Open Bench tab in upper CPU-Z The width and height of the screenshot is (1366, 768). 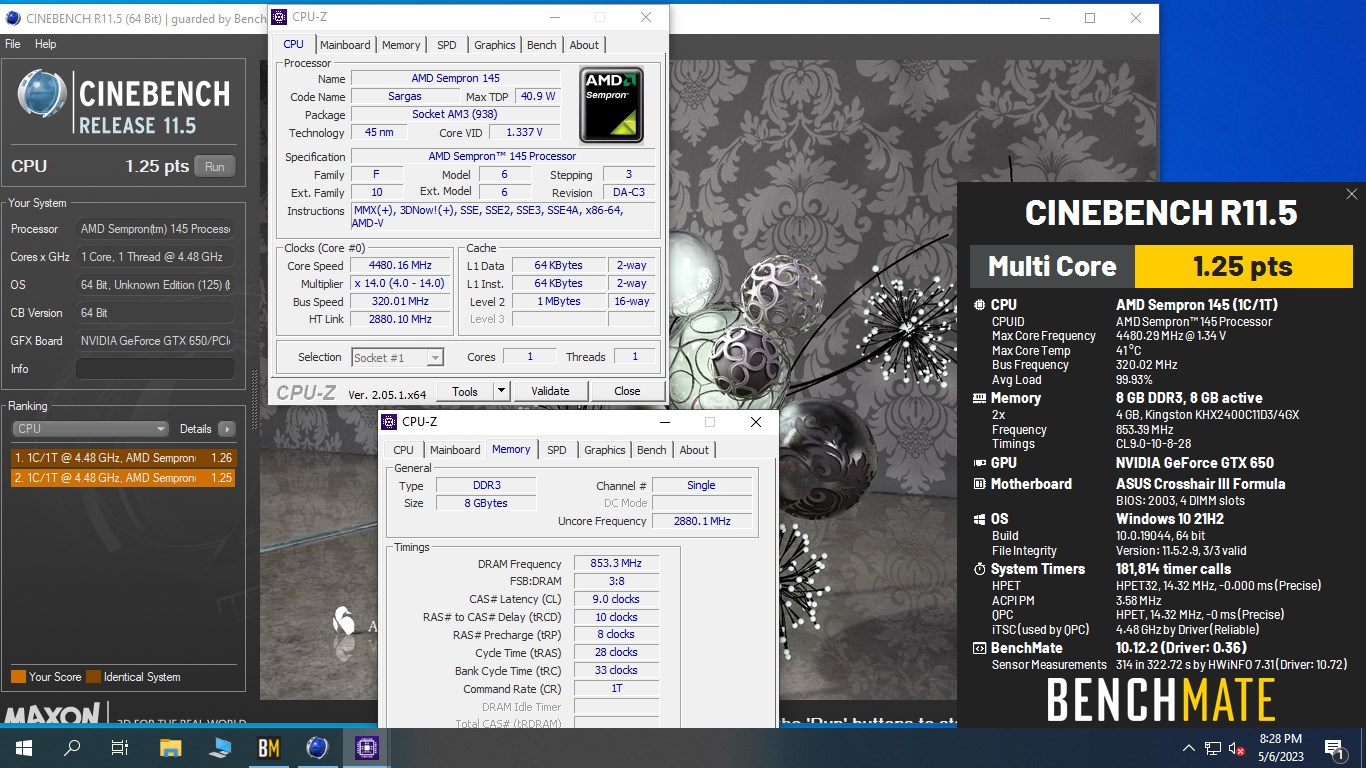click(x=542, y=45)
